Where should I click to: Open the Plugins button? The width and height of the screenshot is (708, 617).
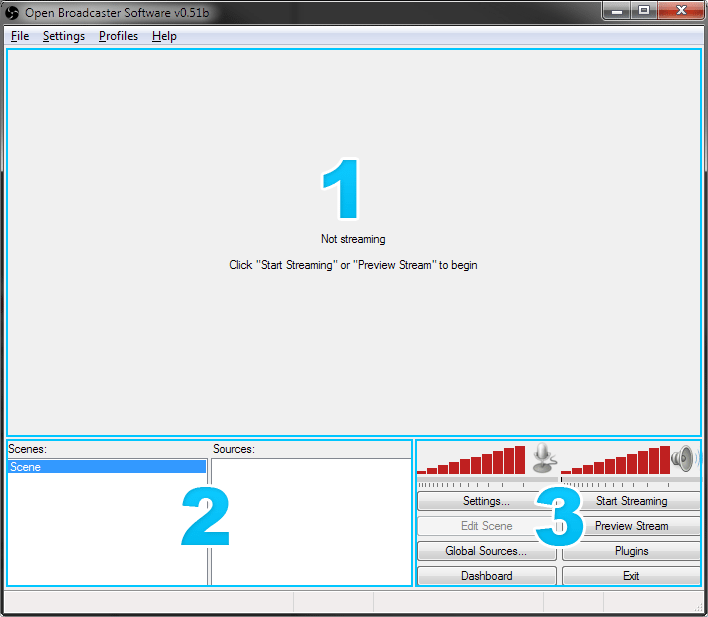point(631,551)
